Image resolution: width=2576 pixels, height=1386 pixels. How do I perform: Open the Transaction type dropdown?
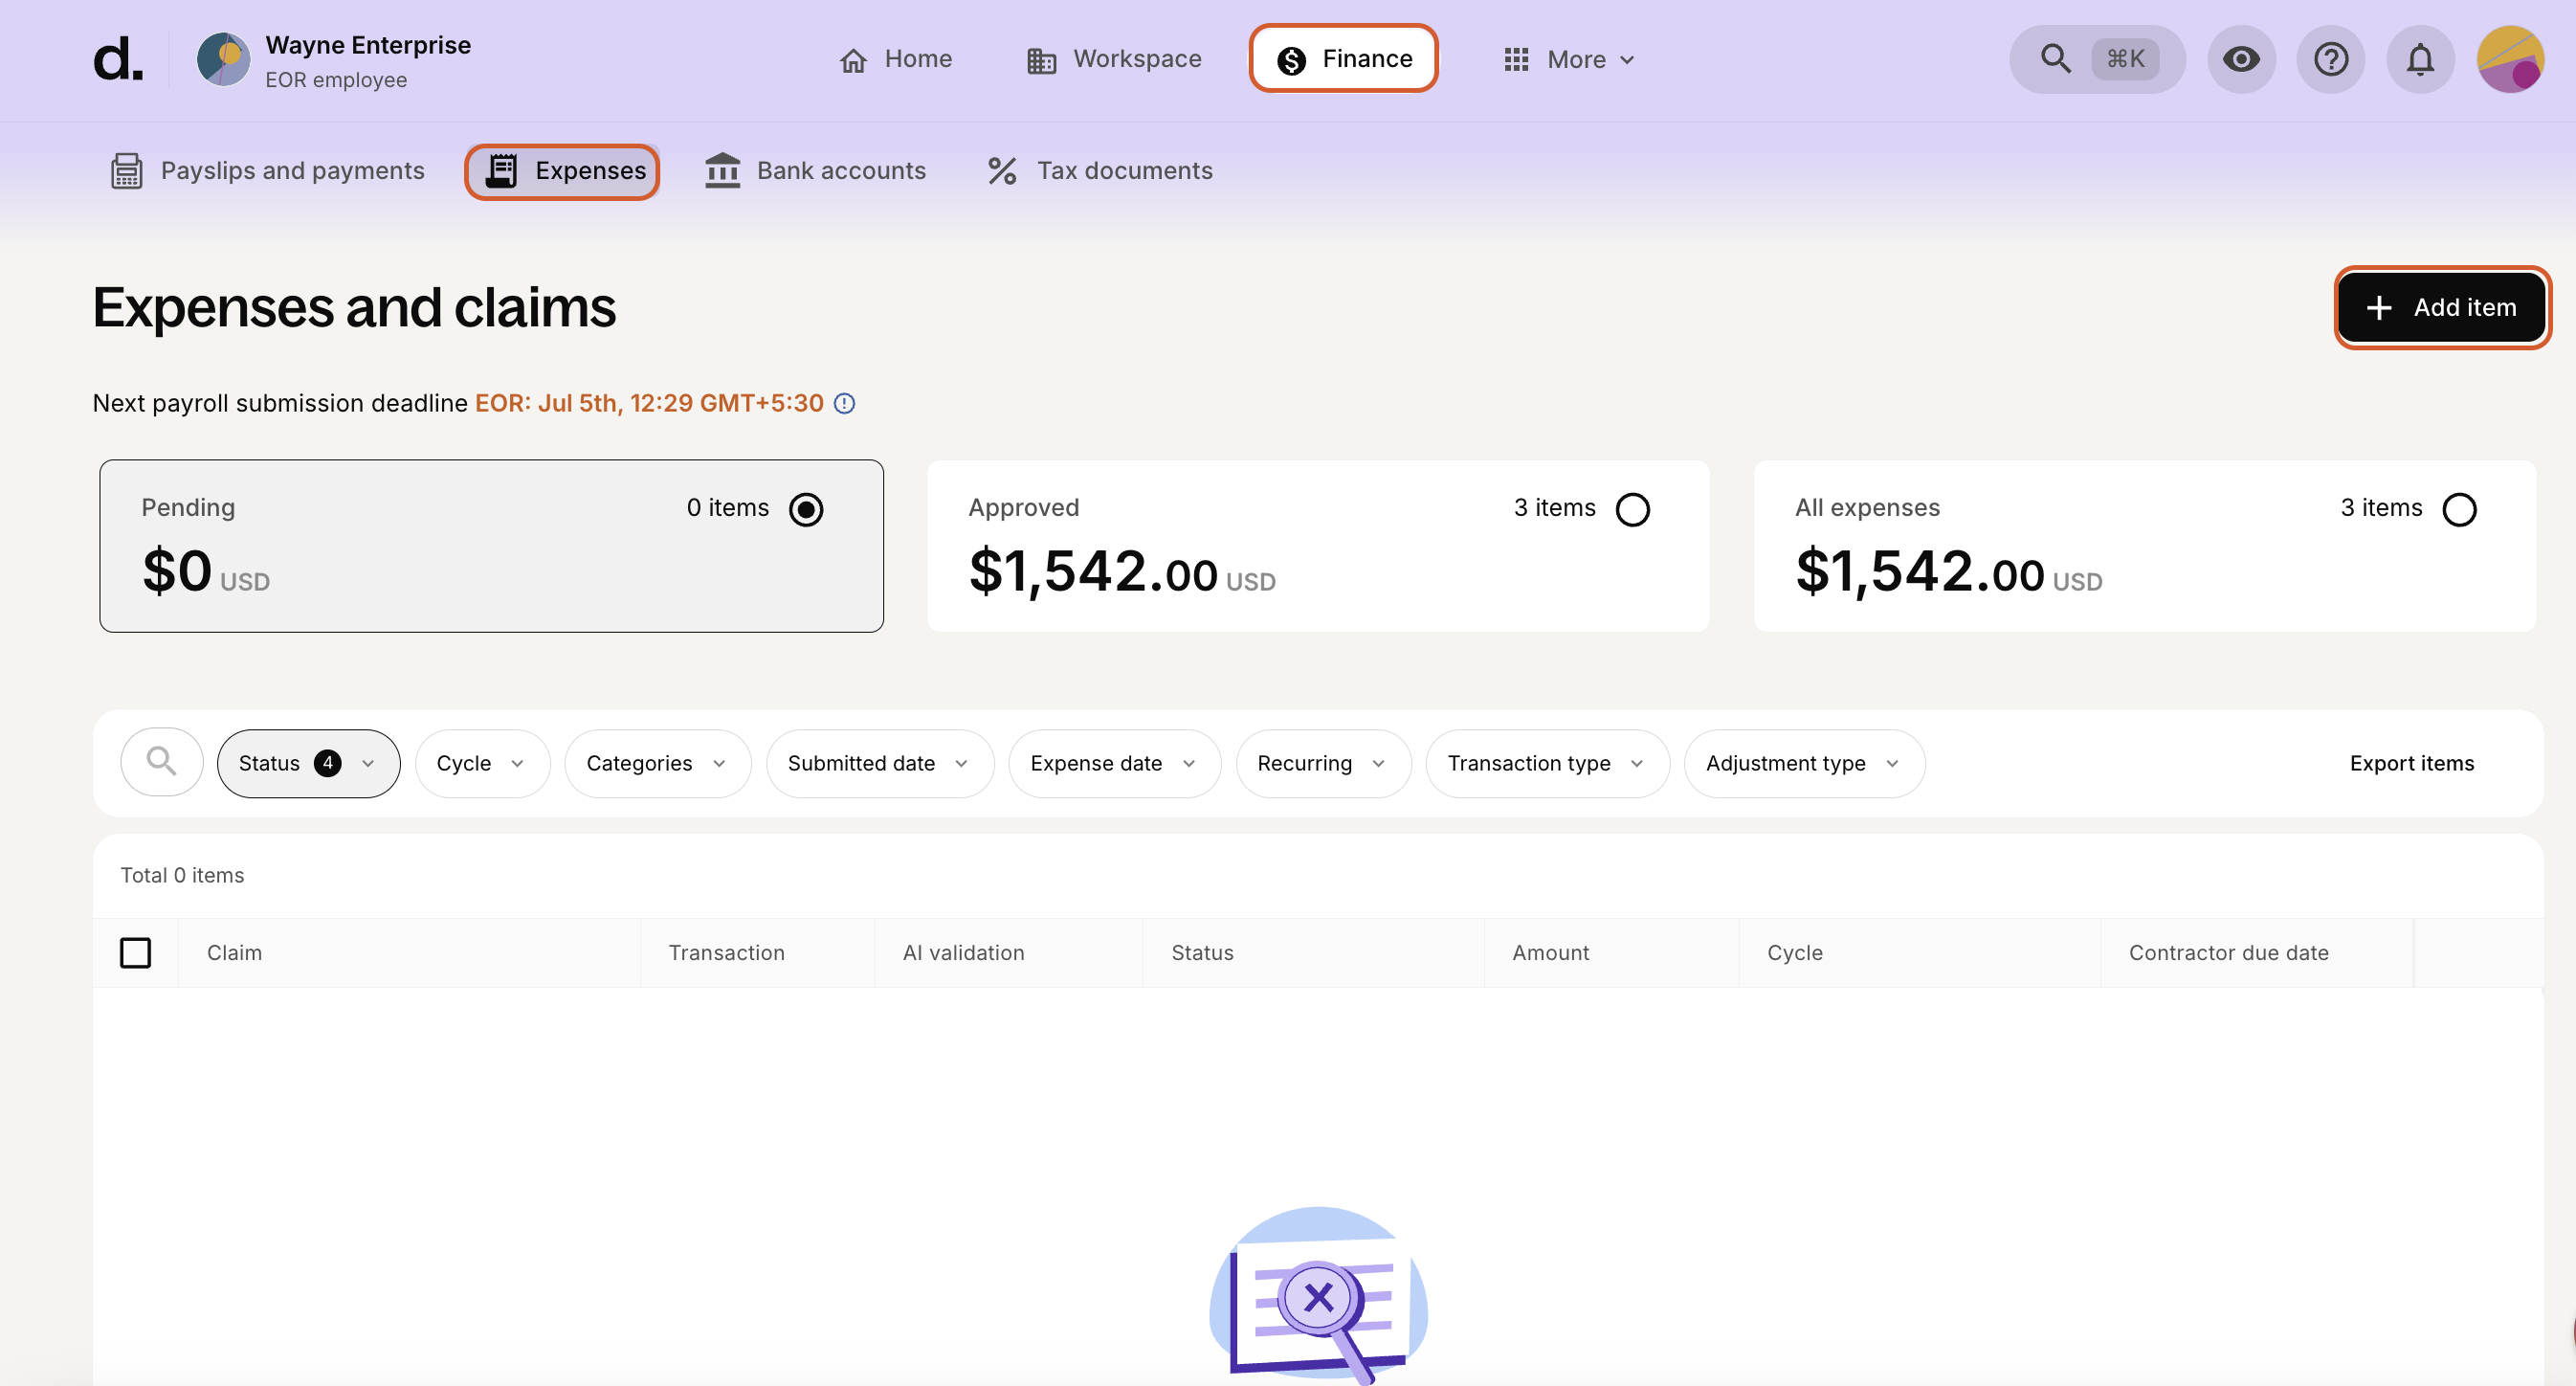coord(1546,762)
